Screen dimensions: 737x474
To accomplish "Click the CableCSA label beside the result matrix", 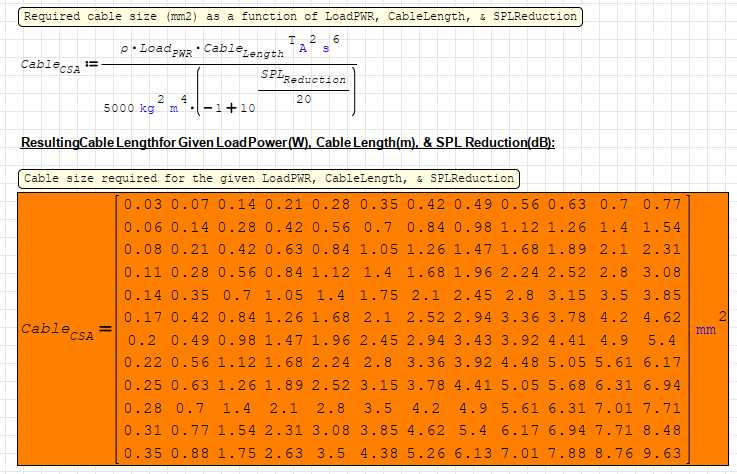I will [x=58, y=329].
